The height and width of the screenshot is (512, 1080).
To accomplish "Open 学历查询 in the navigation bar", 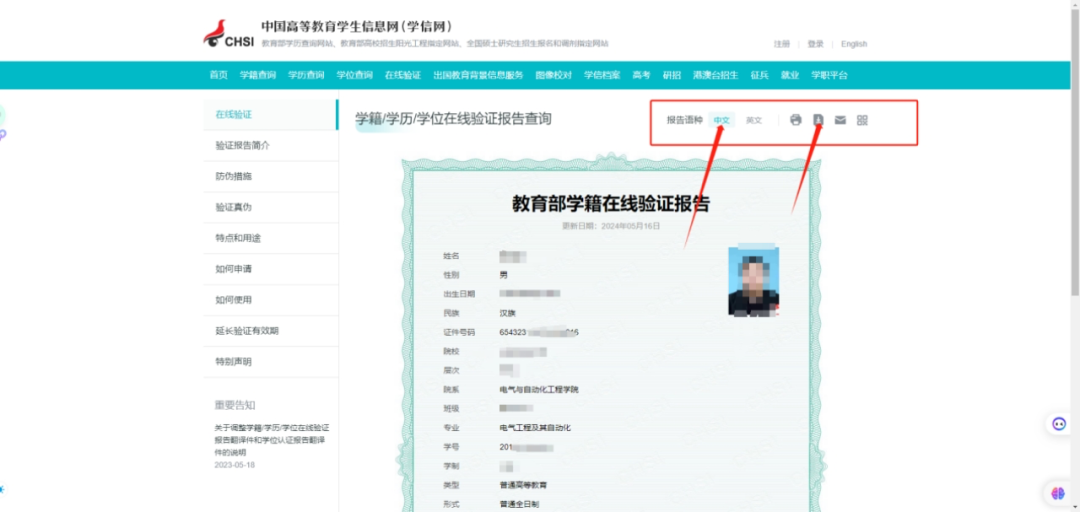I will 306,75.
